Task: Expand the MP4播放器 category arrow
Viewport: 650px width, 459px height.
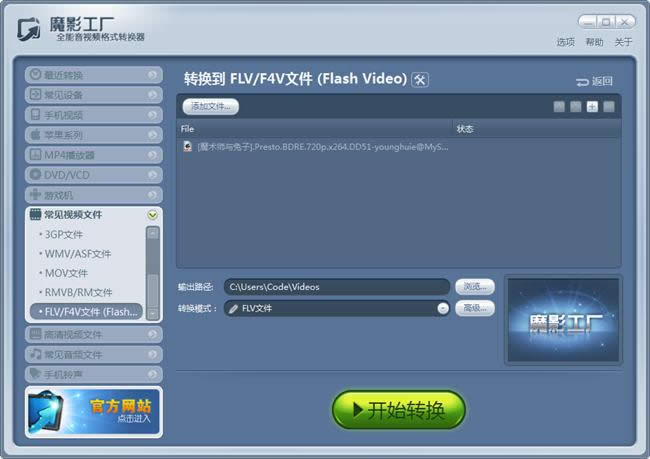Action: (x=152, y=155)
